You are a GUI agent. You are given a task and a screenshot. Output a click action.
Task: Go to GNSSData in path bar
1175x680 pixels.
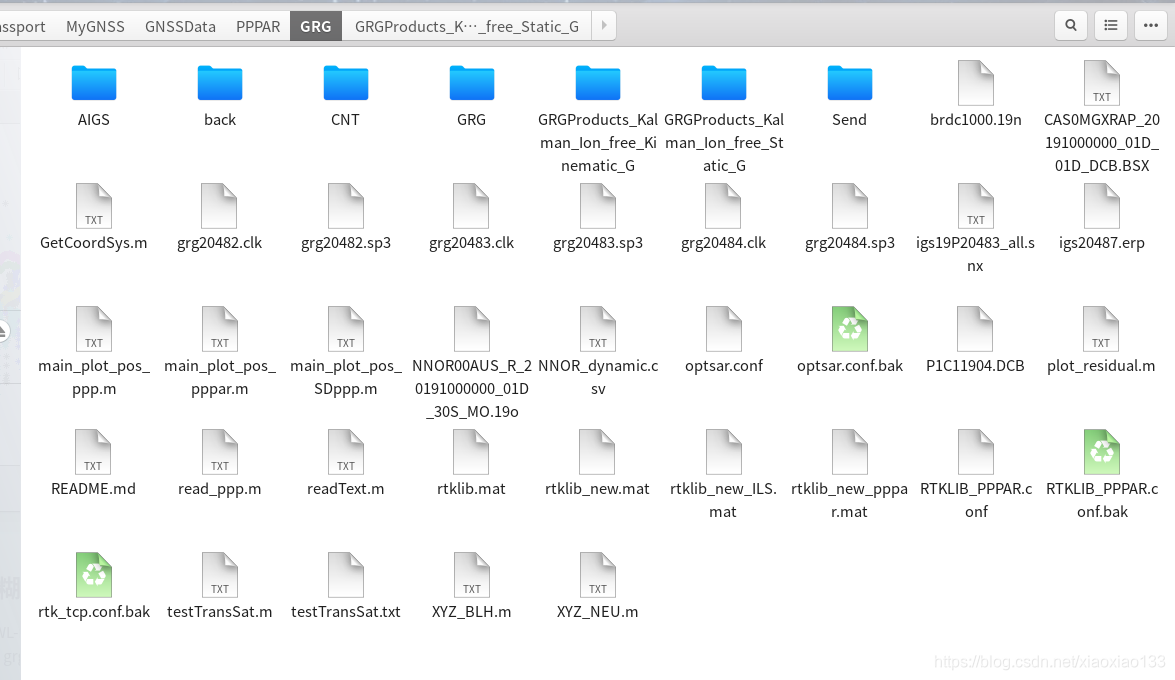(180, 26)
